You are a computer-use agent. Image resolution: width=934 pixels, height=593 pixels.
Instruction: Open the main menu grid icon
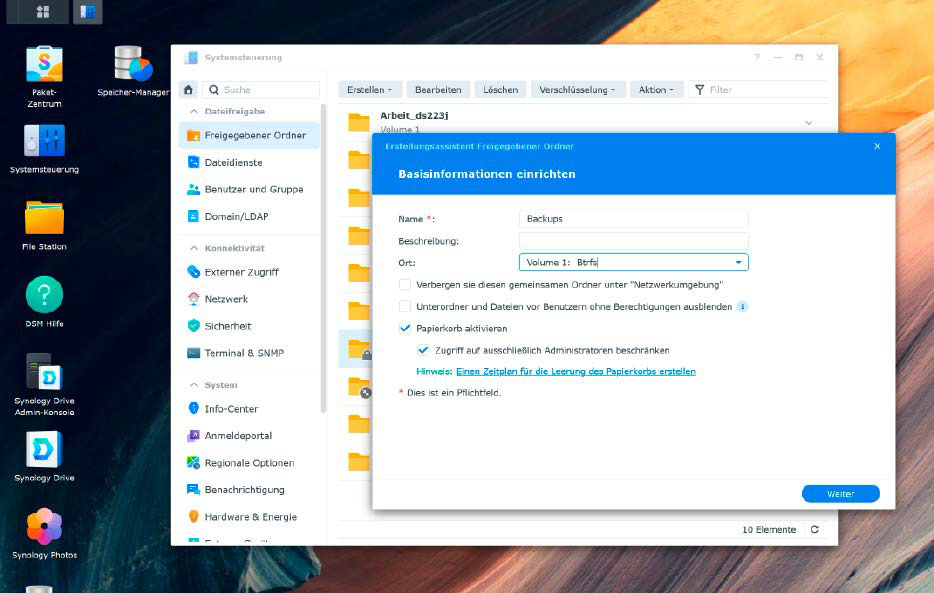tap(40, 12)
